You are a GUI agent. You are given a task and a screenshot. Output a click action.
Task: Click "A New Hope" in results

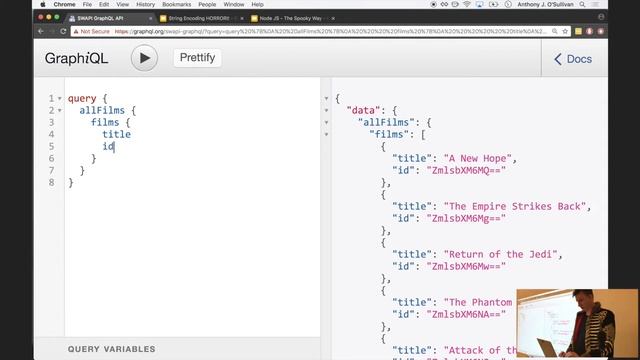478,158
